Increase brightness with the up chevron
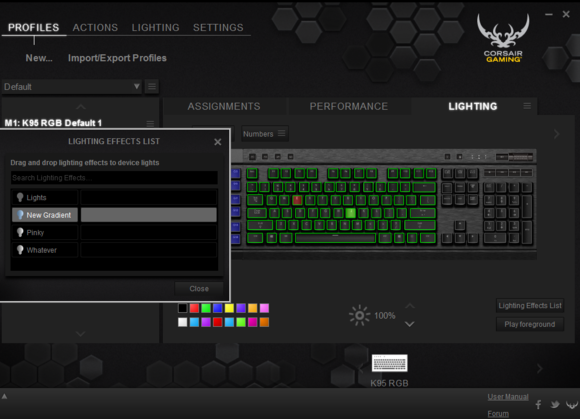The image size is (580, 419). pyautogui.click(x=410, y=306)
